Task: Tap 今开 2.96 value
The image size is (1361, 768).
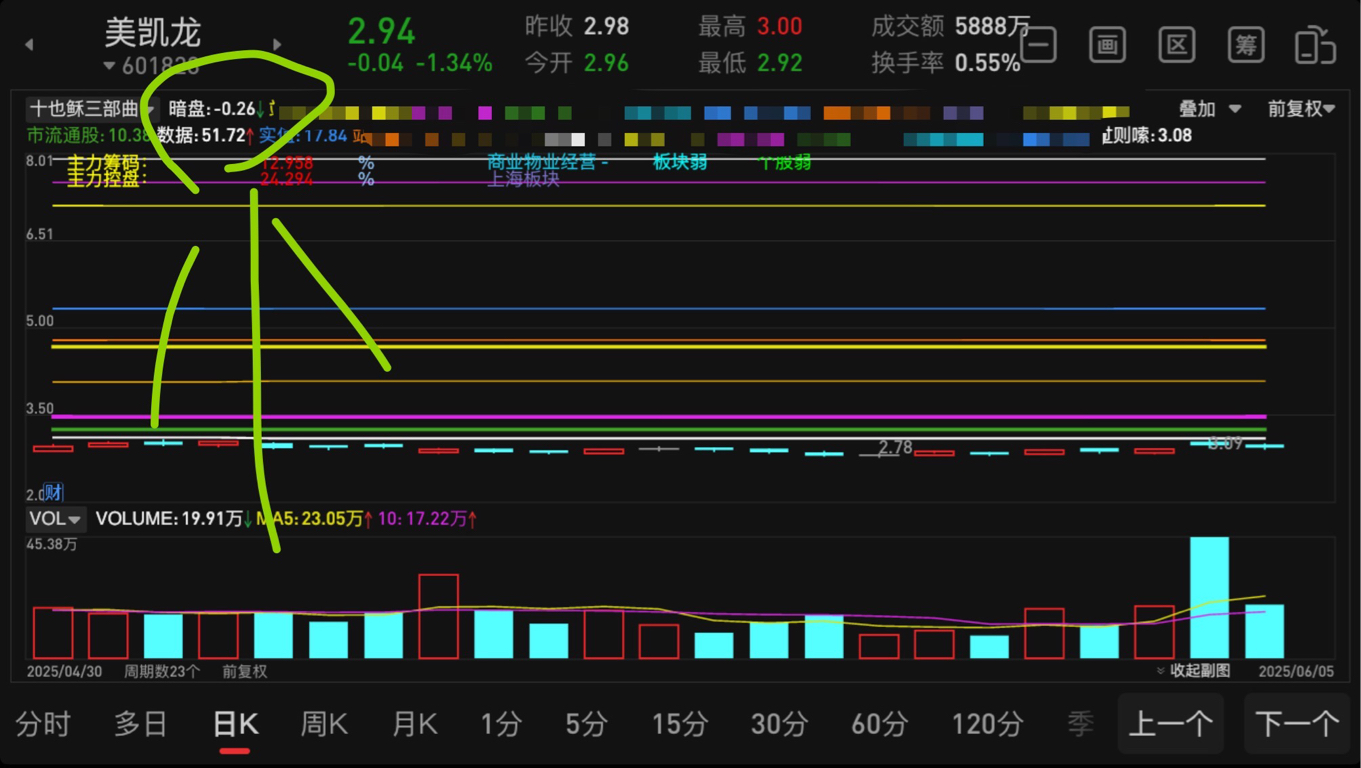Action: 607,63
